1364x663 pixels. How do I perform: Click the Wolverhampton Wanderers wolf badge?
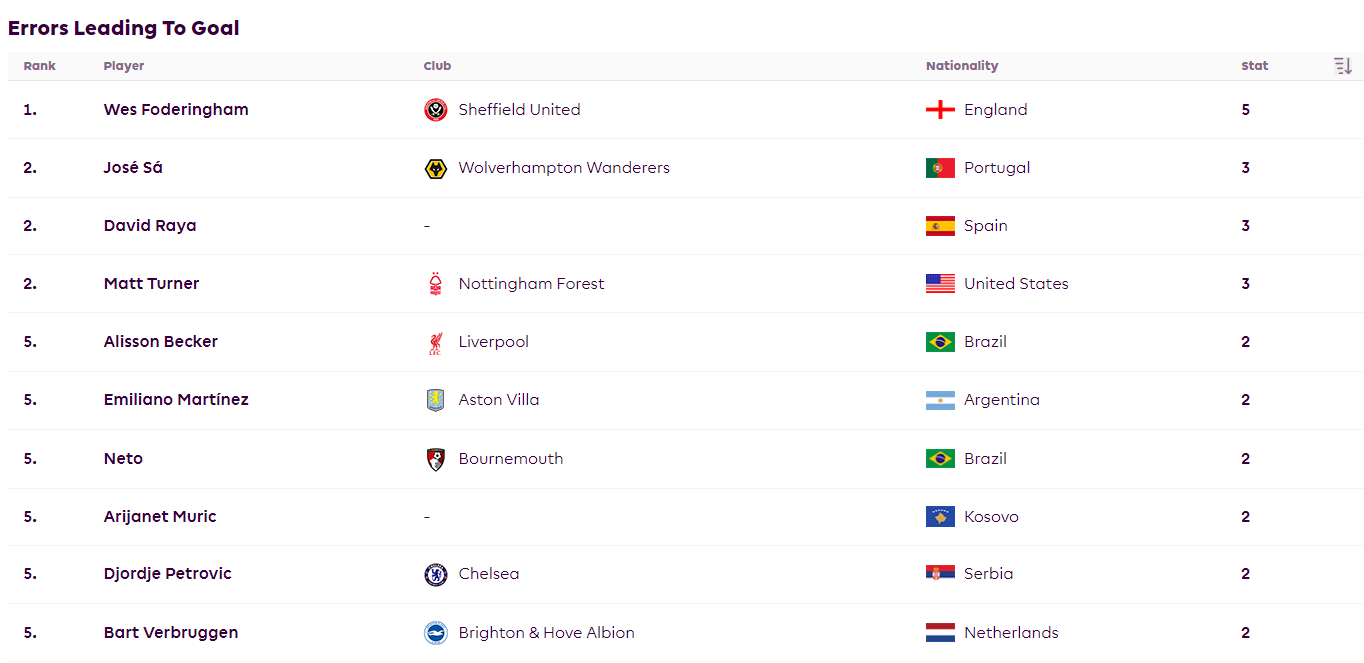[435, 168]
